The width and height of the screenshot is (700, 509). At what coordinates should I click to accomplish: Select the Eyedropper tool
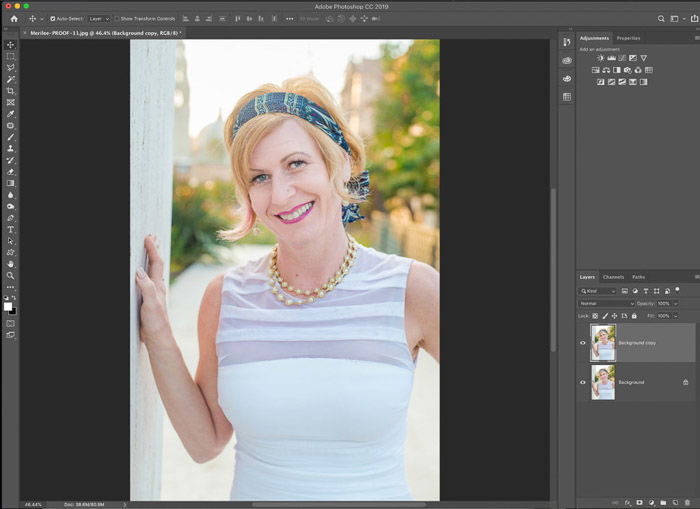click(x=10, y=114)
